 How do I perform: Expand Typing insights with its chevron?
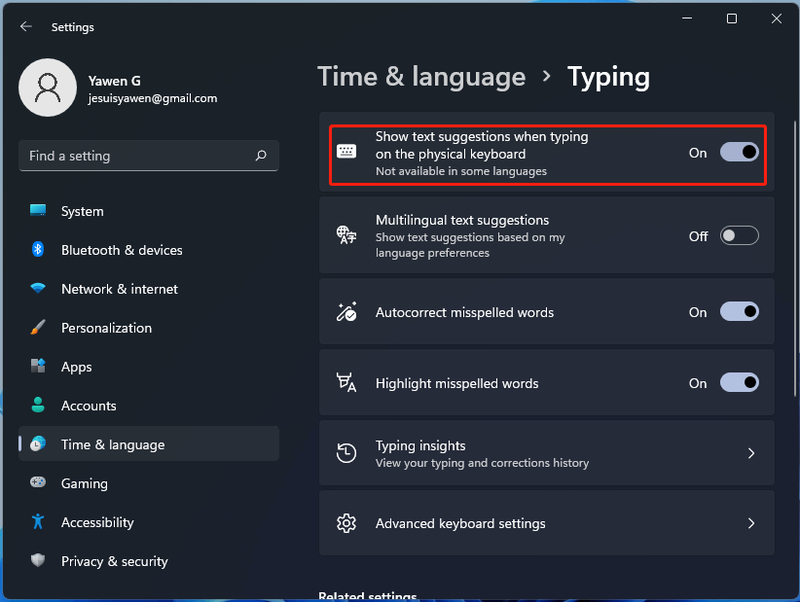pos(751,453)
